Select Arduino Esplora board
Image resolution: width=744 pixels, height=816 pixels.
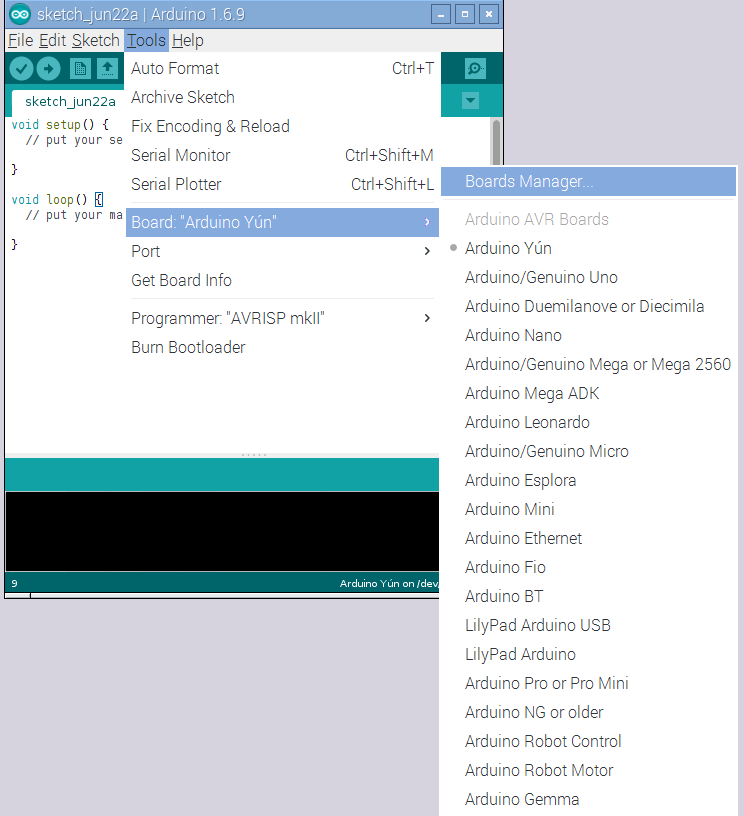click(x=588, y=480)
